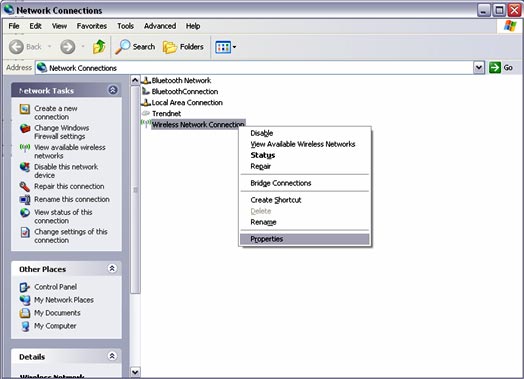
Task: Select the Wireless Network Connection antenna icon
Action: coord(146,123)
